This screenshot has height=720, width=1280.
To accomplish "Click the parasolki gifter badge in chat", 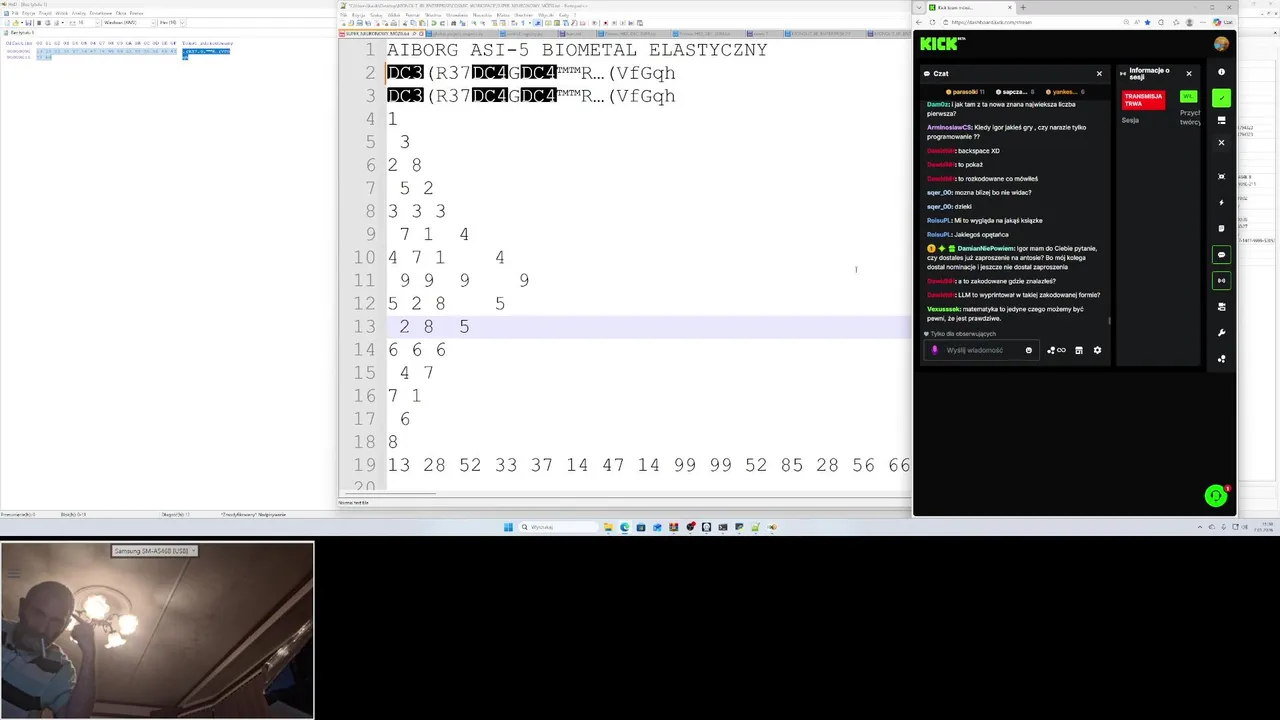I will coord(965,92).
